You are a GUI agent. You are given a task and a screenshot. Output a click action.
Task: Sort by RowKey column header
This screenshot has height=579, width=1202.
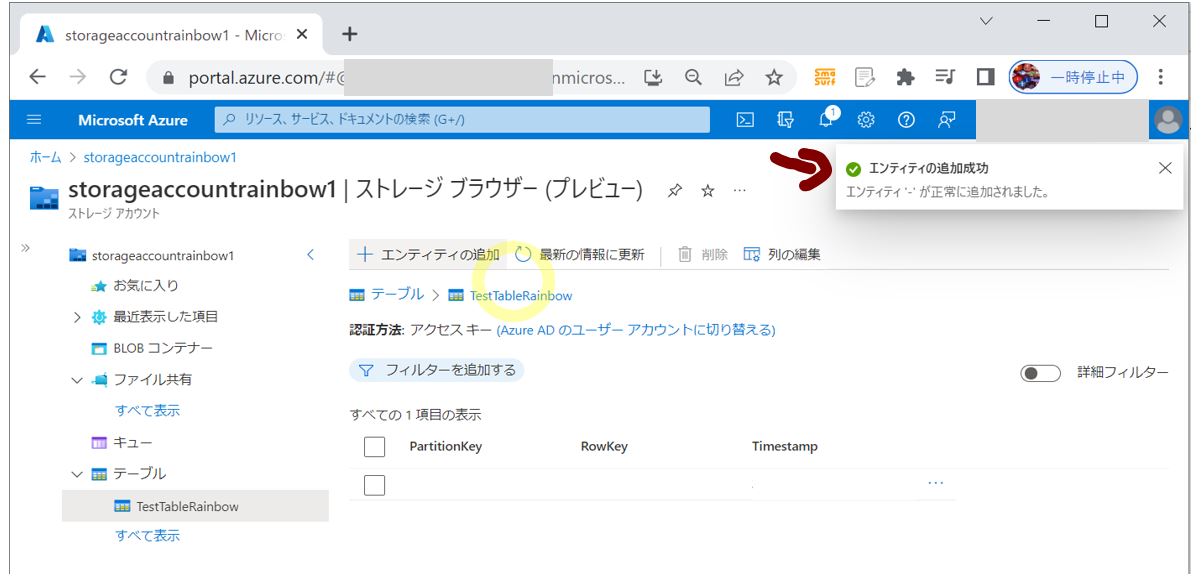tap(604, 447)
